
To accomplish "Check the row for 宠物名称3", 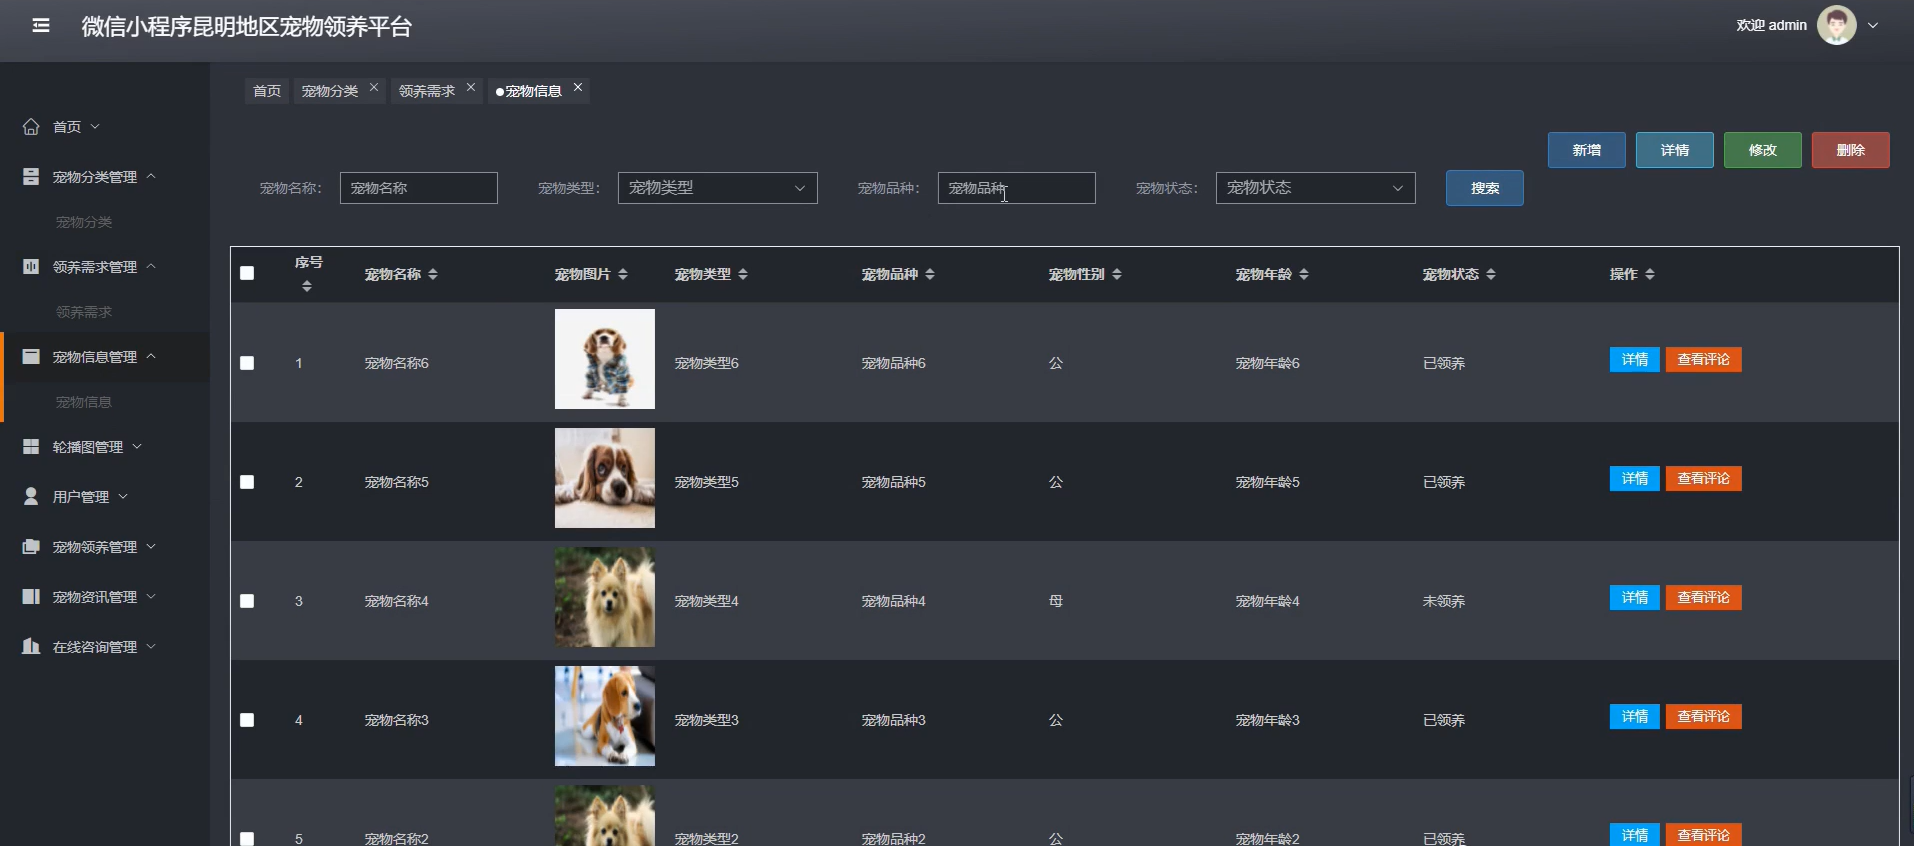I will pos(247,720).
